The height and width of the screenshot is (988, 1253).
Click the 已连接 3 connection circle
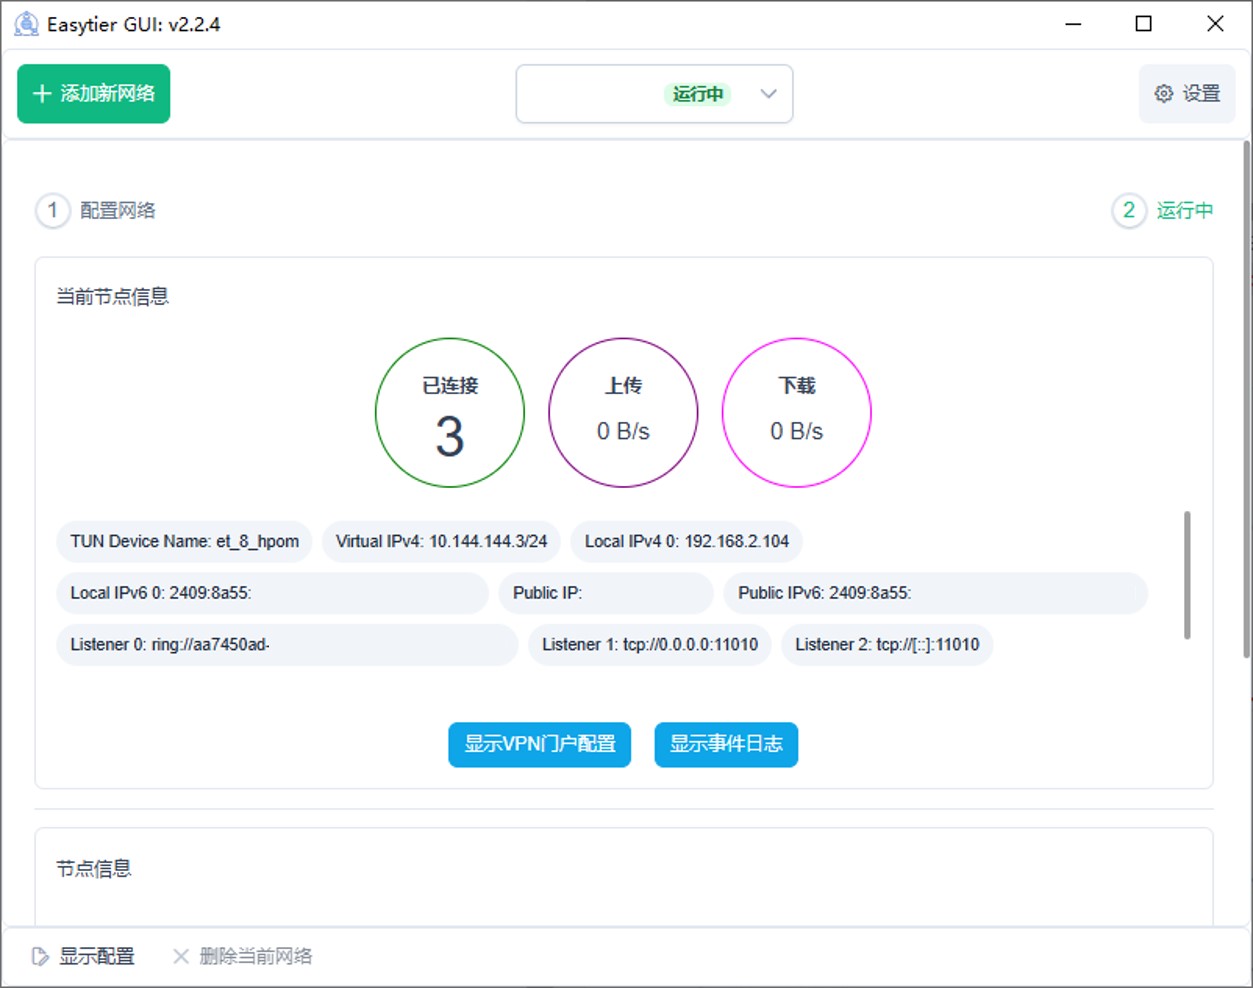pos(450,413)
